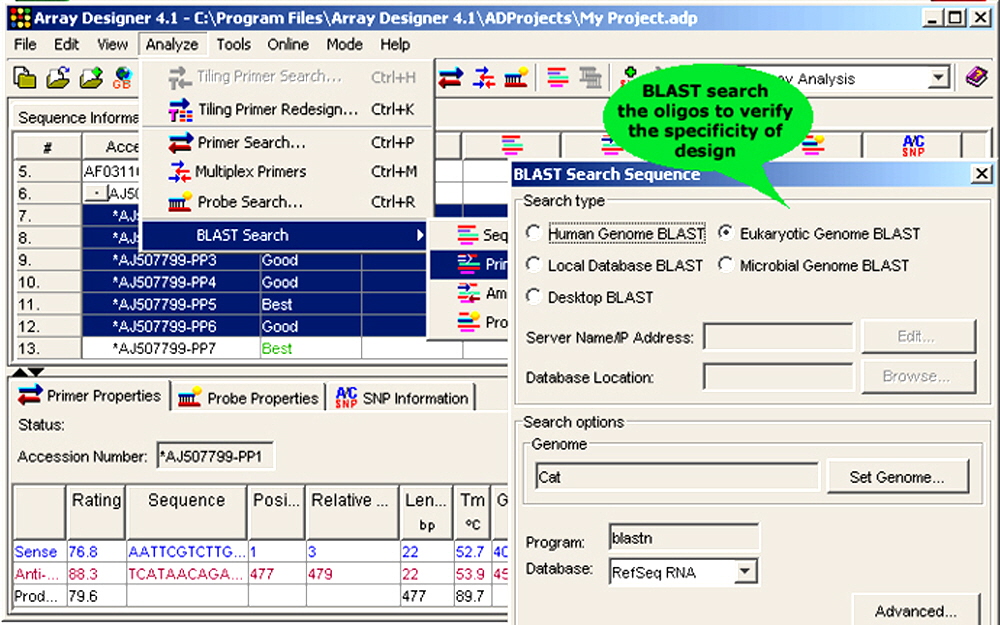Click the Probe Search toolbar icon
The image size is (1000, 625).
point(516,78)
